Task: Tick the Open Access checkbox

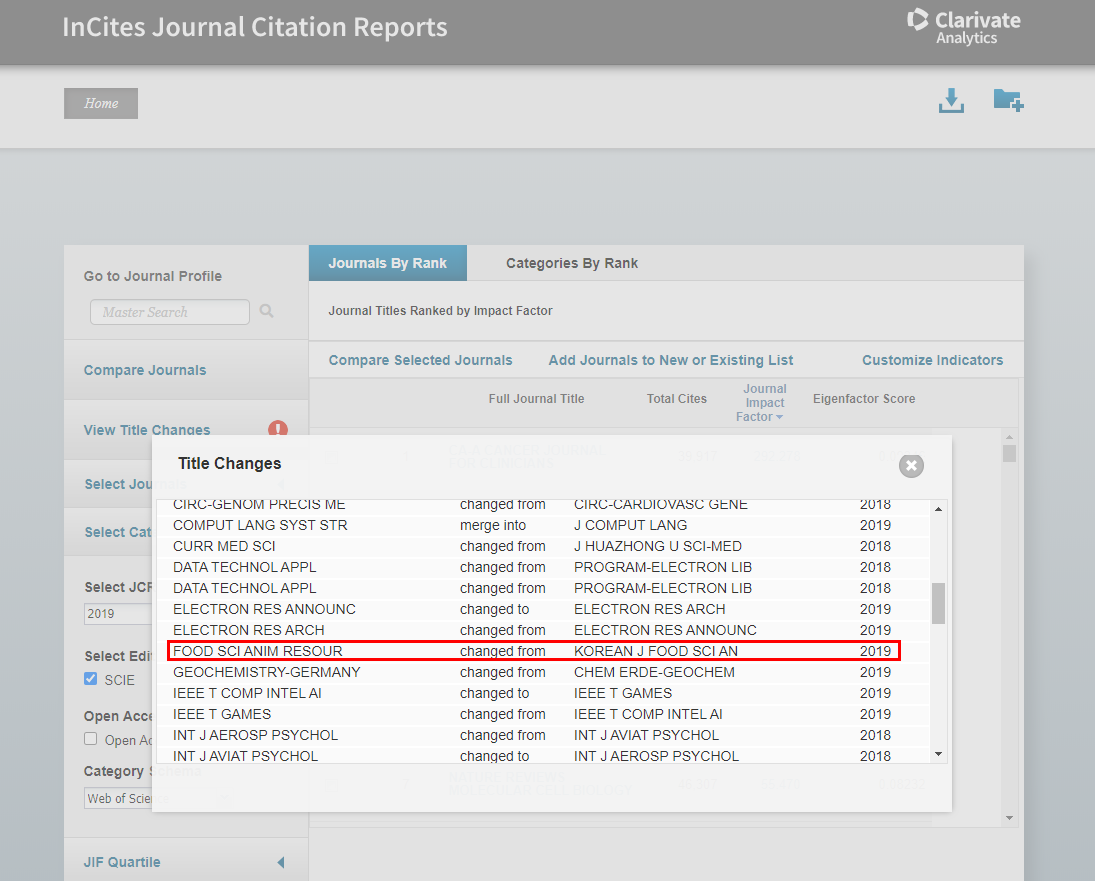Action: (x=91, y=739)
